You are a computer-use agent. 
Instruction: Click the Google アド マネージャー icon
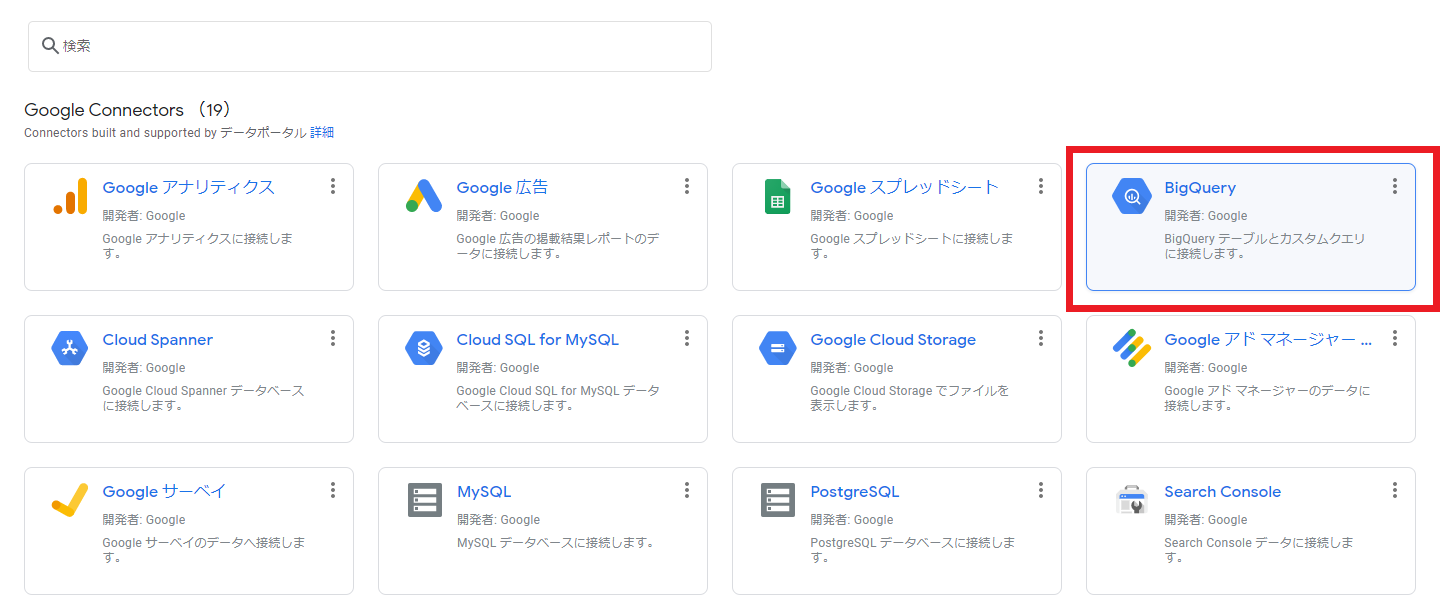tap(1132, 348)
